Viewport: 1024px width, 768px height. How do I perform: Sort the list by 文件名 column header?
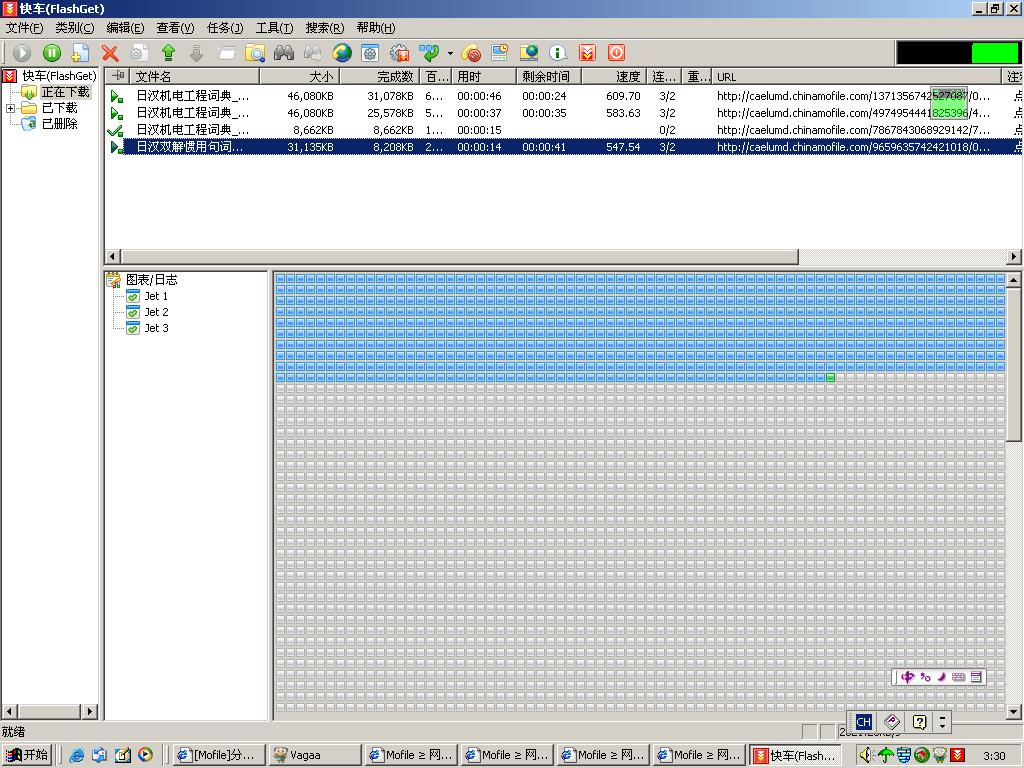tap(195, 76)
